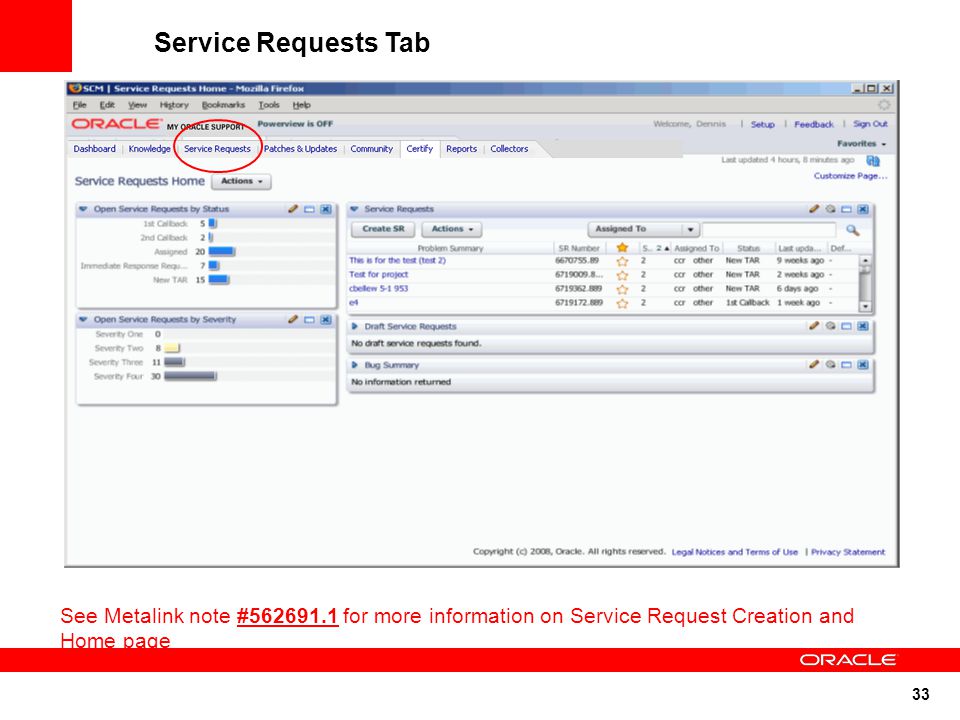The height and width of the screenshot is (720, 960).
Task: Open the Knowledge tab
Action: pyautogui.click(x=149, y=149)
